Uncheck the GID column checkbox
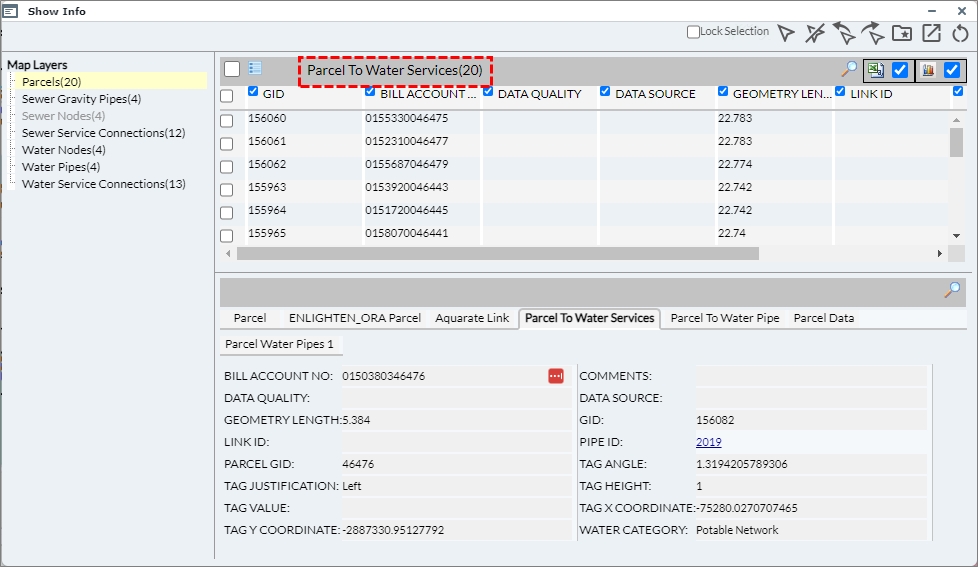Viewport: 978px width, 567px height. pyautogui.click(x=254, y=92)
